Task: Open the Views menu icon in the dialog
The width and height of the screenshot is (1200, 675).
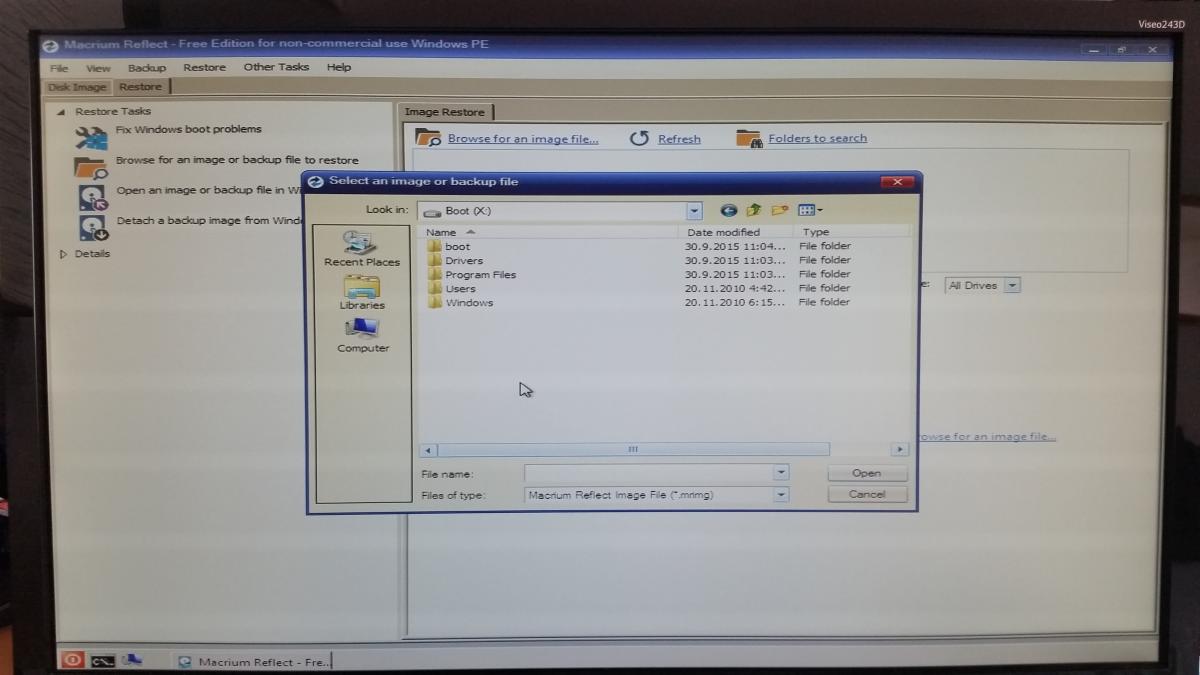Action: (x=810, y=210)
